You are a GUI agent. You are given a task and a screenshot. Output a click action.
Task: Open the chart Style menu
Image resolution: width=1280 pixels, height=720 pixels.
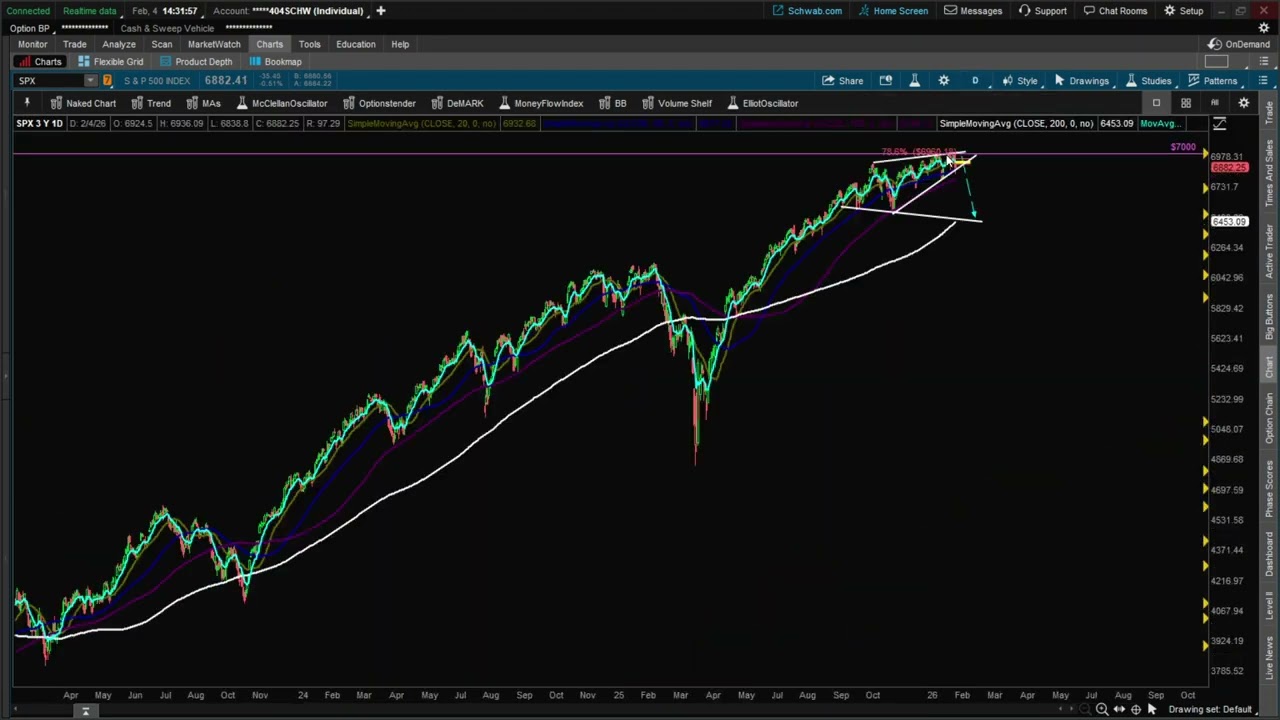pos(1019,81)
